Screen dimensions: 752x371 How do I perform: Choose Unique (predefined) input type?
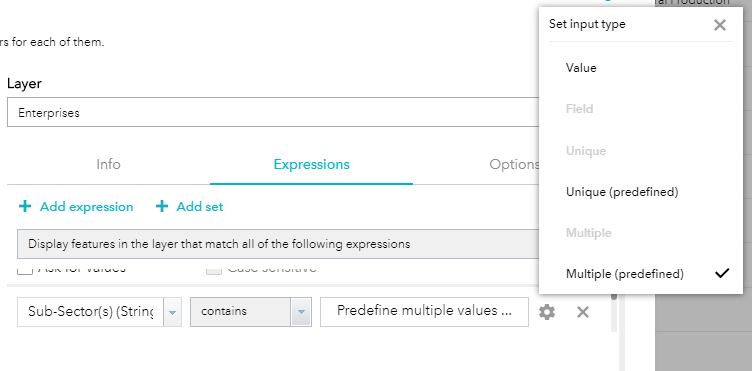tap(622, 192)
